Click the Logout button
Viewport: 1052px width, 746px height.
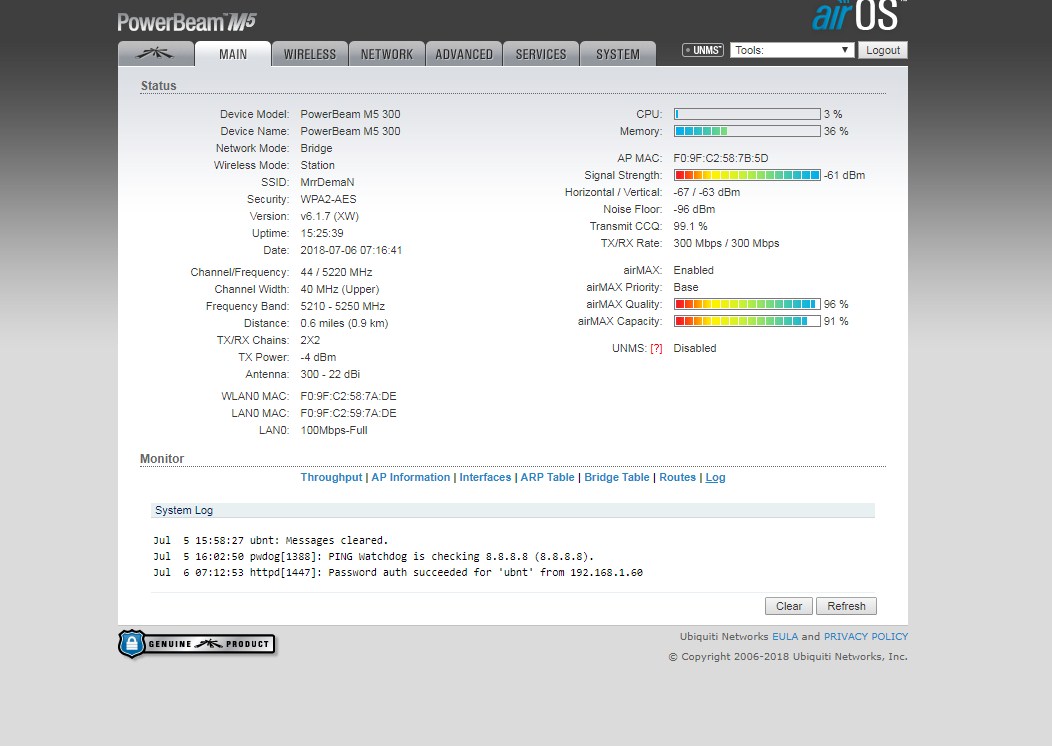882,50
